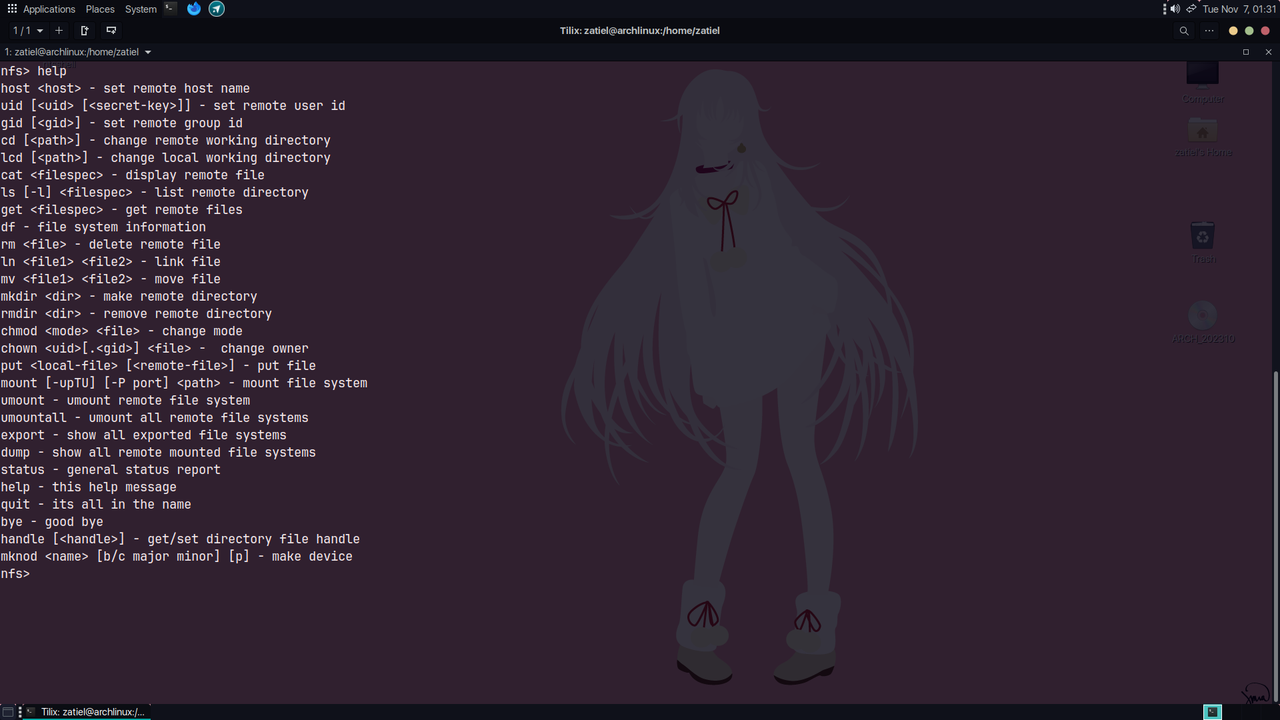The height and width of the screenshot is (720, 1280).
Task: Open a new terminal session with the plus icon
Action: click(x=58, y=31)
